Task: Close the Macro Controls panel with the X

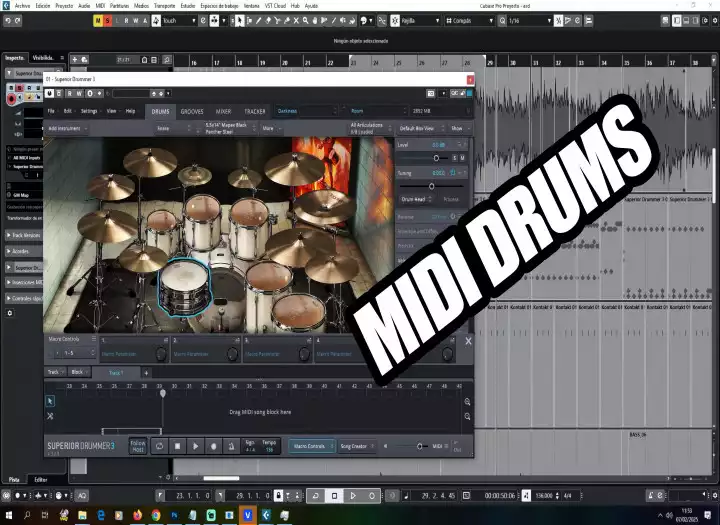Action: coord(468,341)
